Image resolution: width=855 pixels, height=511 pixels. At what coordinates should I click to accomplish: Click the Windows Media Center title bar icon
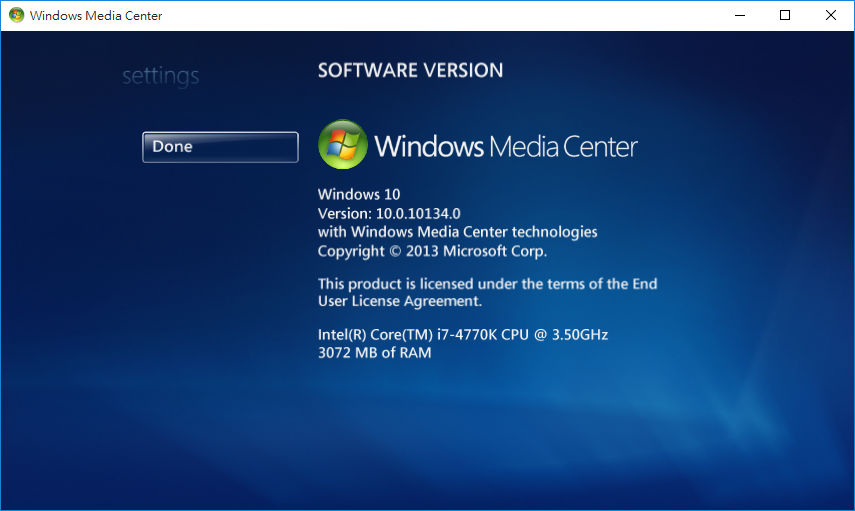click(16, 15)
